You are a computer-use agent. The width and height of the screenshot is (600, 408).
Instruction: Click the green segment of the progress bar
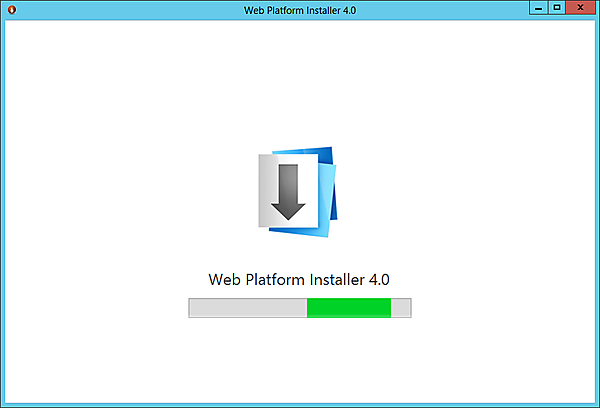(x=349, y=308)
